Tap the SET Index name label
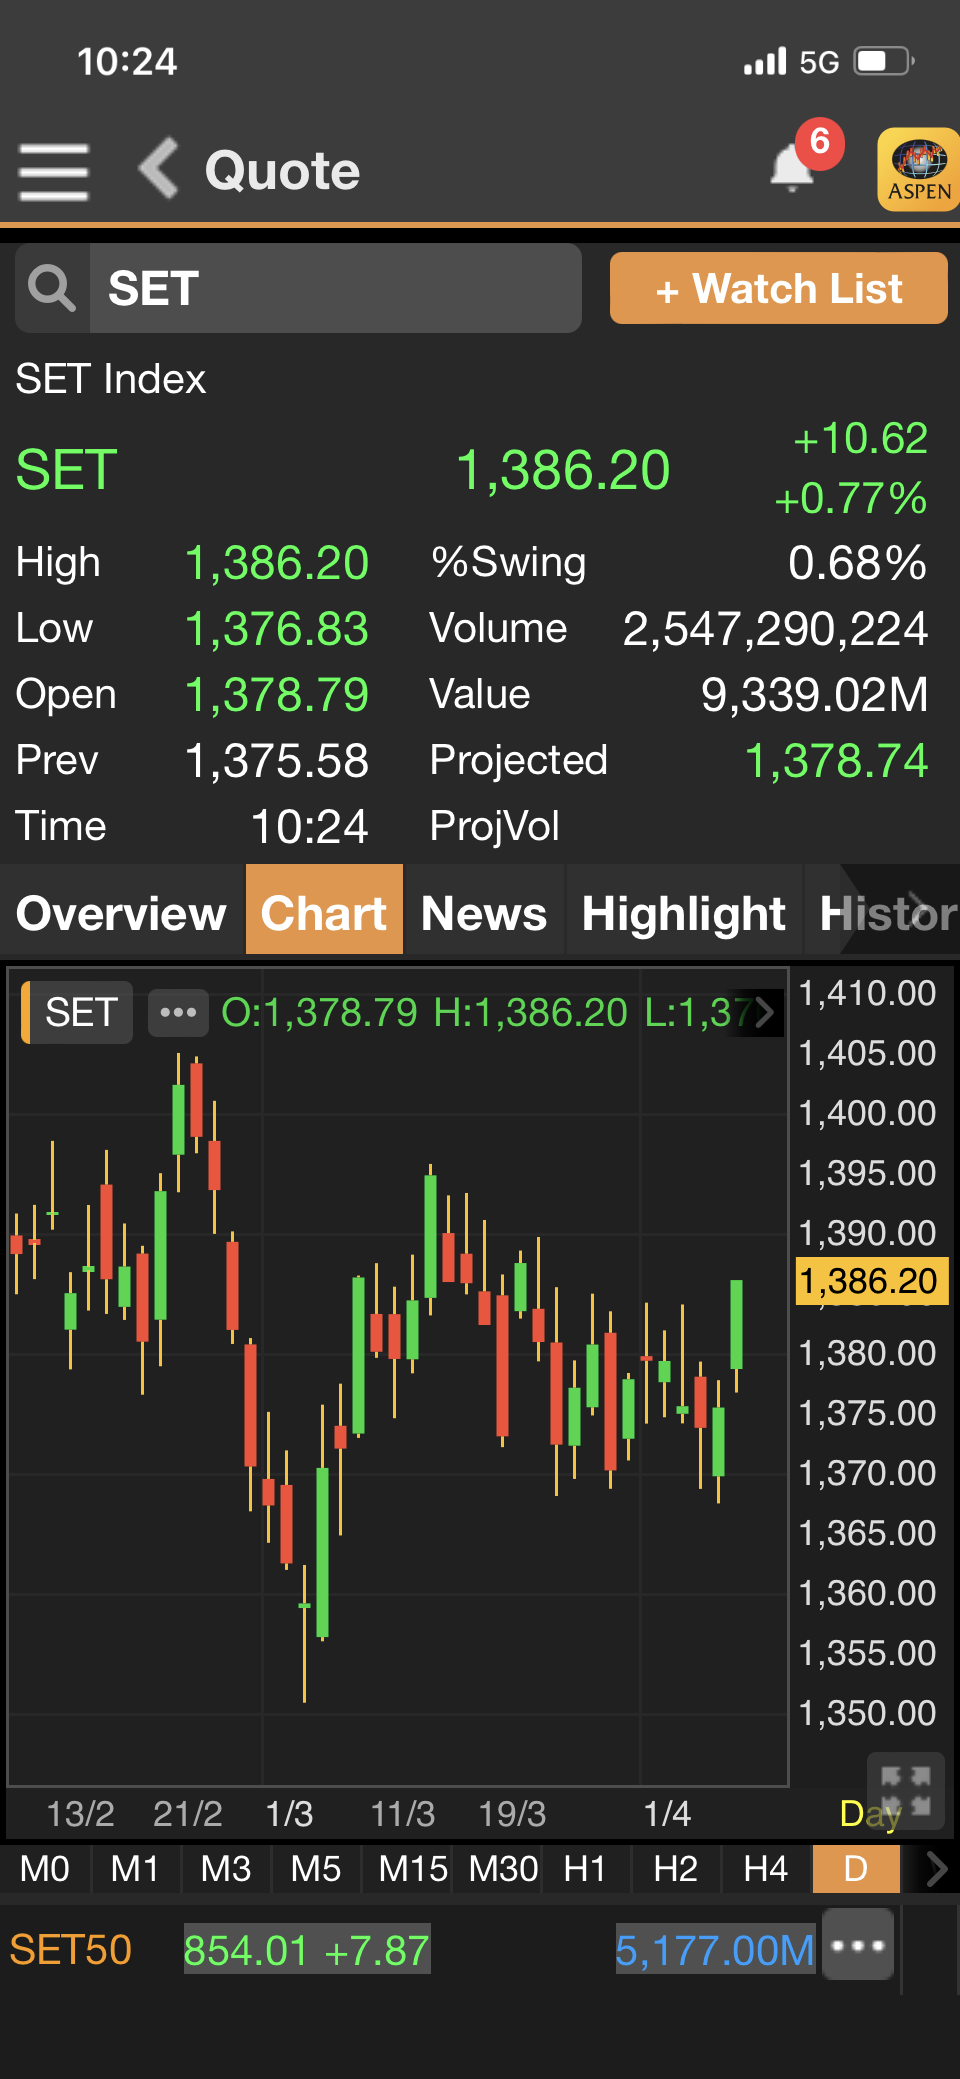The height and width of the screenshot is (2079, 960). (111, 379)
